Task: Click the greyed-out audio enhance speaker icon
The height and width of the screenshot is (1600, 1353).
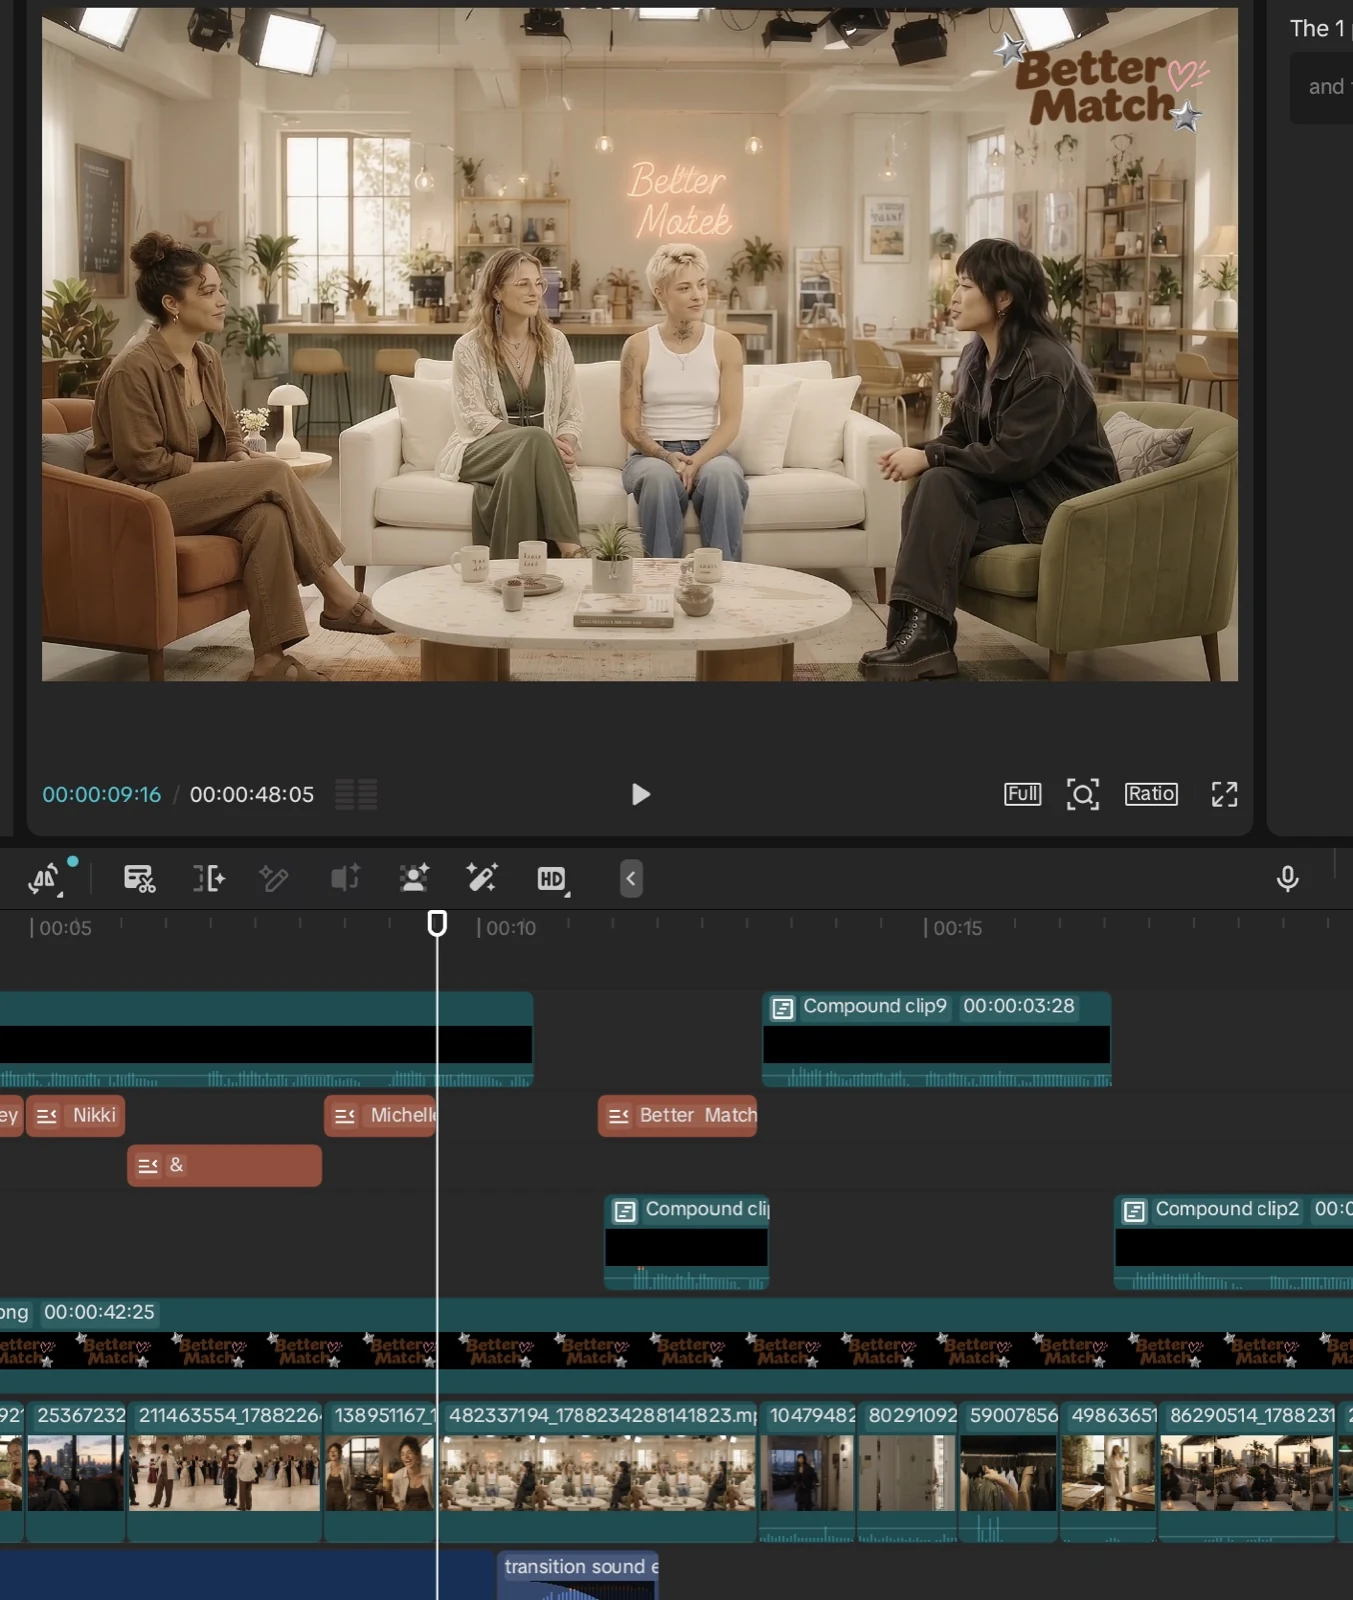Action: [x=345, y=879]
